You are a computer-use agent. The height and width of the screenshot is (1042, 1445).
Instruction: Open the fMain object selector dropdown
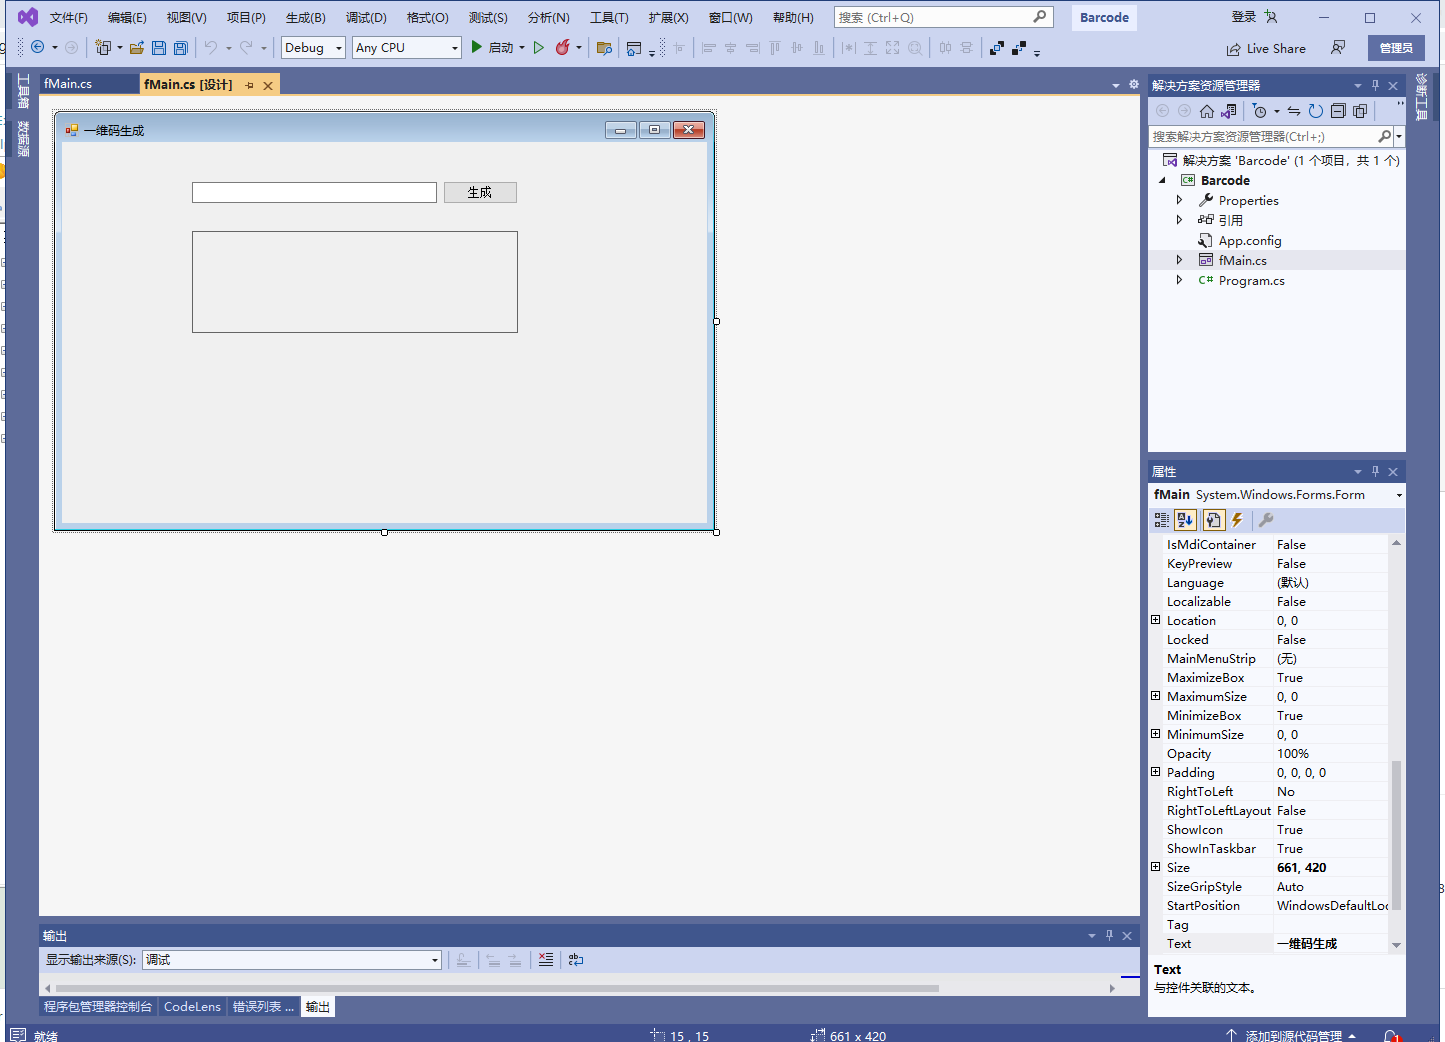[1399, 495]
